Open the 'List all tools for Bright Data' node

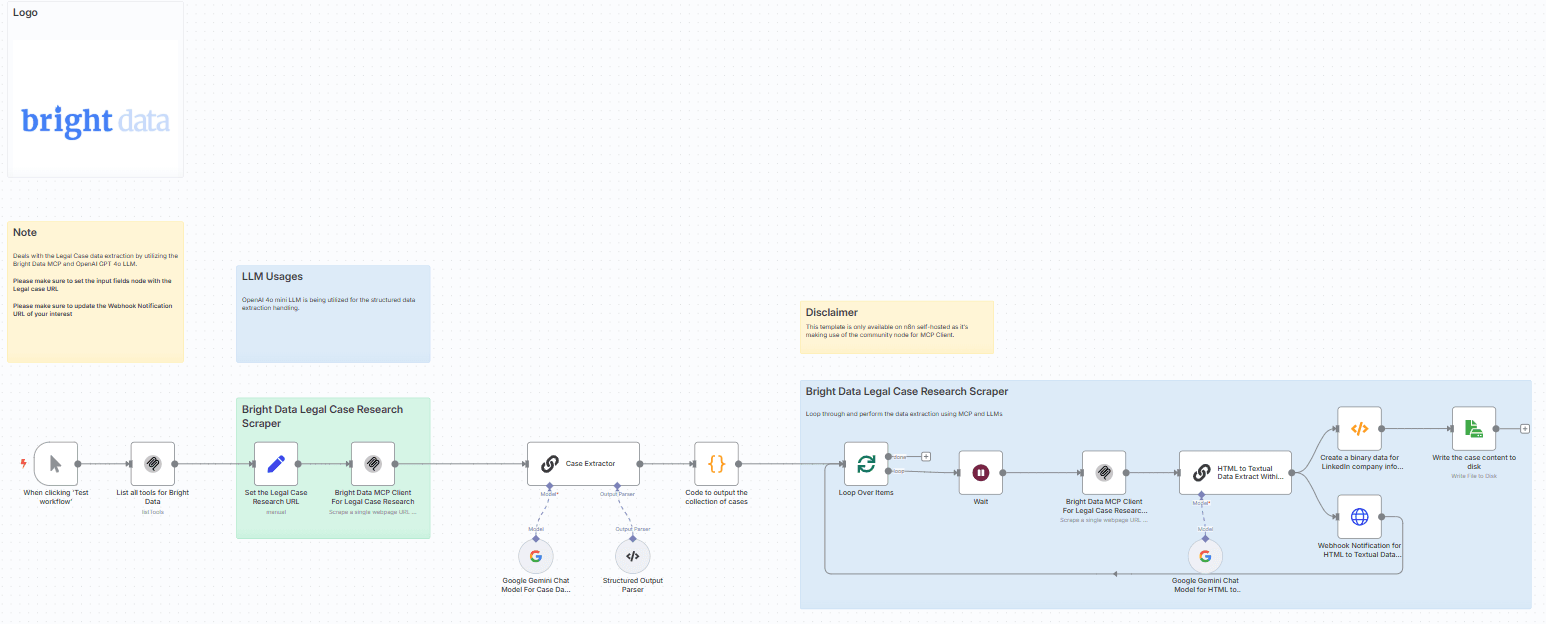tap(153, 464)
